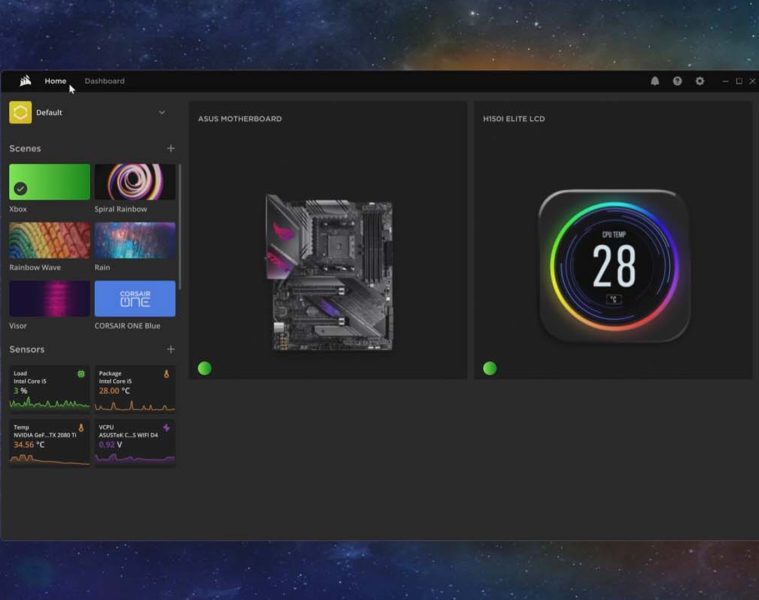Click the green status dot under ASUS Motherboard
This screenshot has width=759, height=600.
click(205, 368)
